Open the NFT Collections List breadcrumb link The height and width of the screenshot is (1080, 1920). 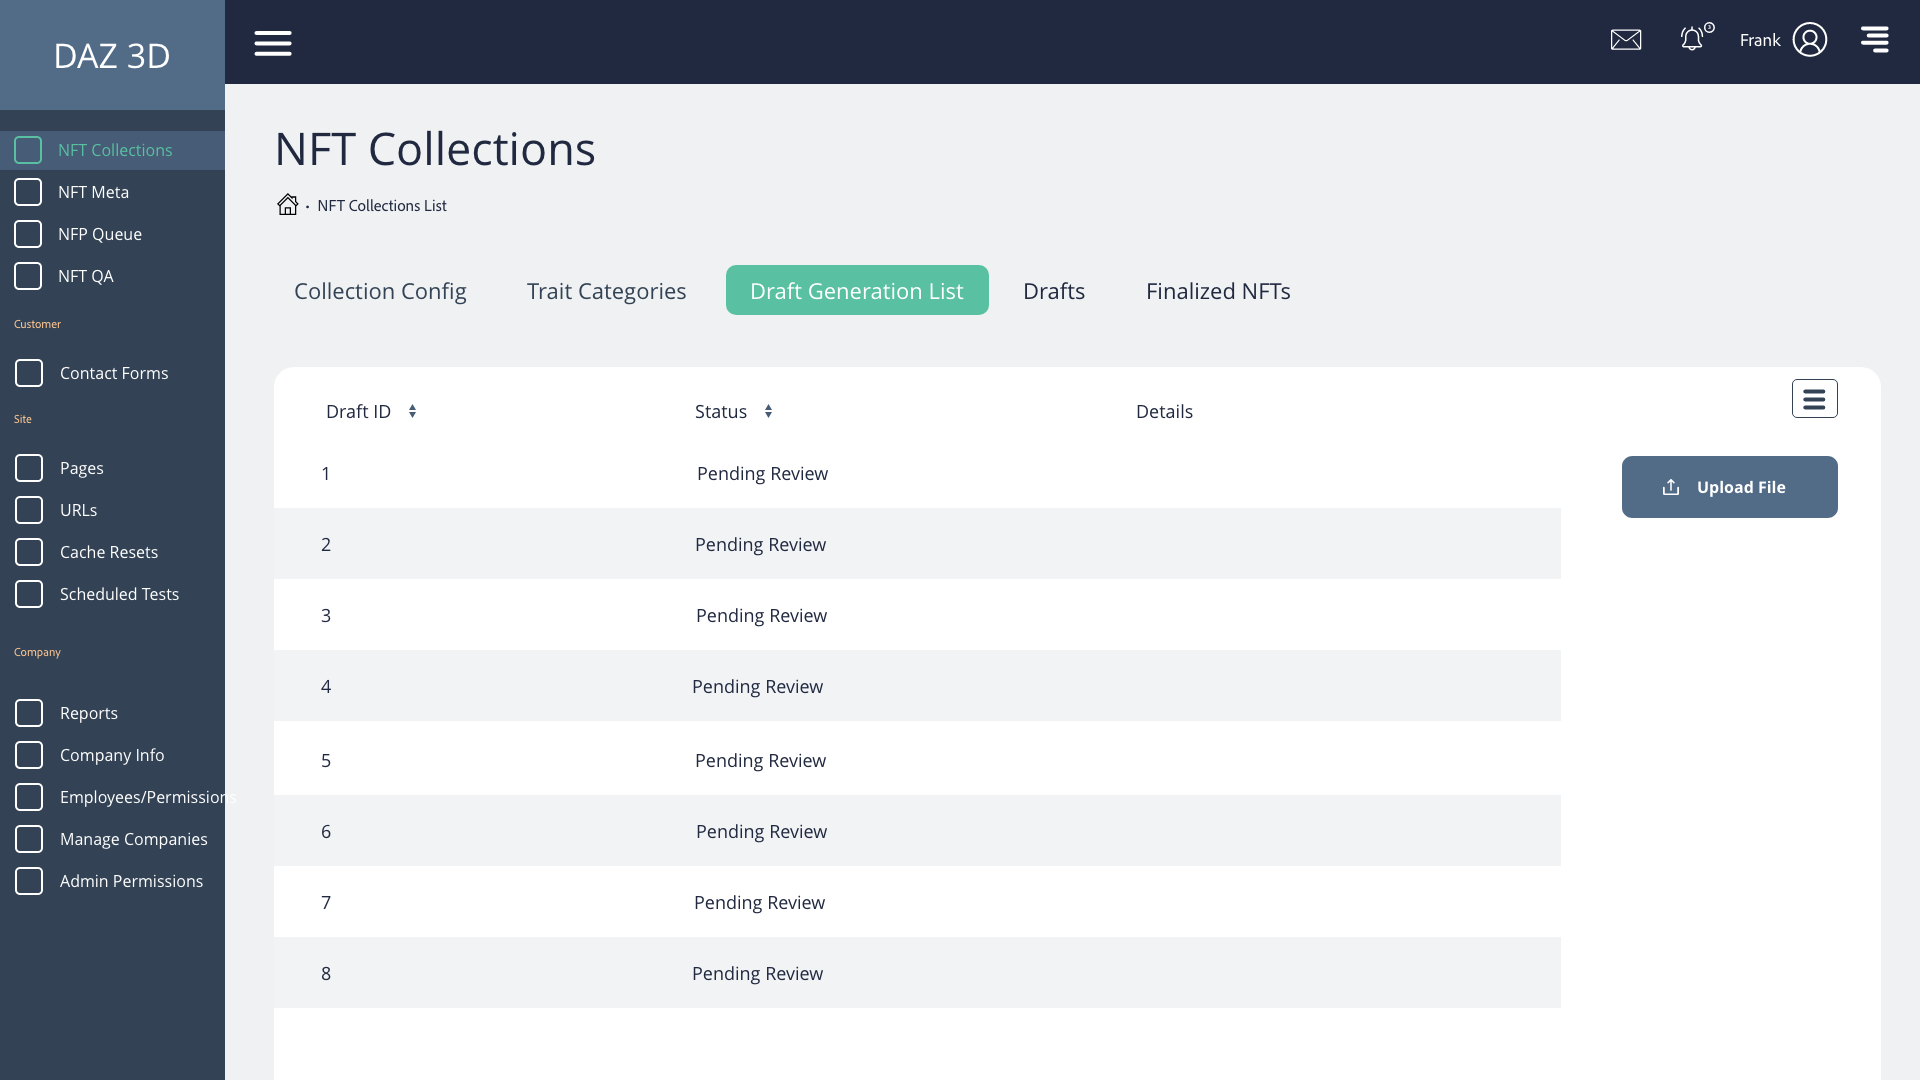pyautogui.click(x=382, y=205)
